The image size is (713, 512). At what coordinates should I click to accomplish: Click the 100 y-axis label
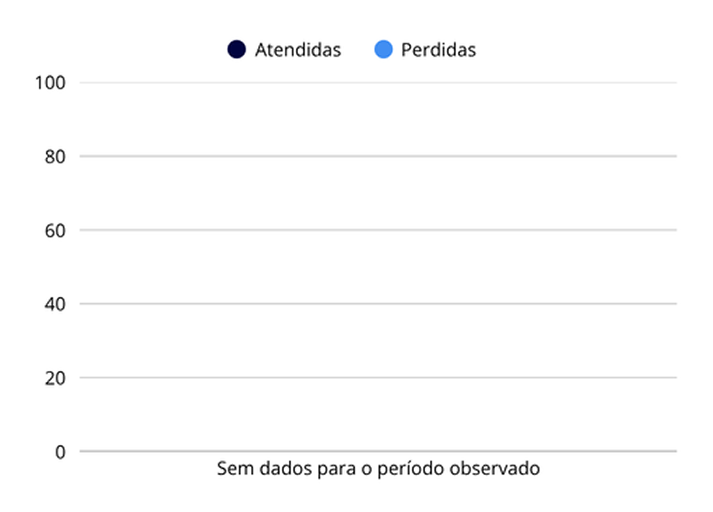50,83
